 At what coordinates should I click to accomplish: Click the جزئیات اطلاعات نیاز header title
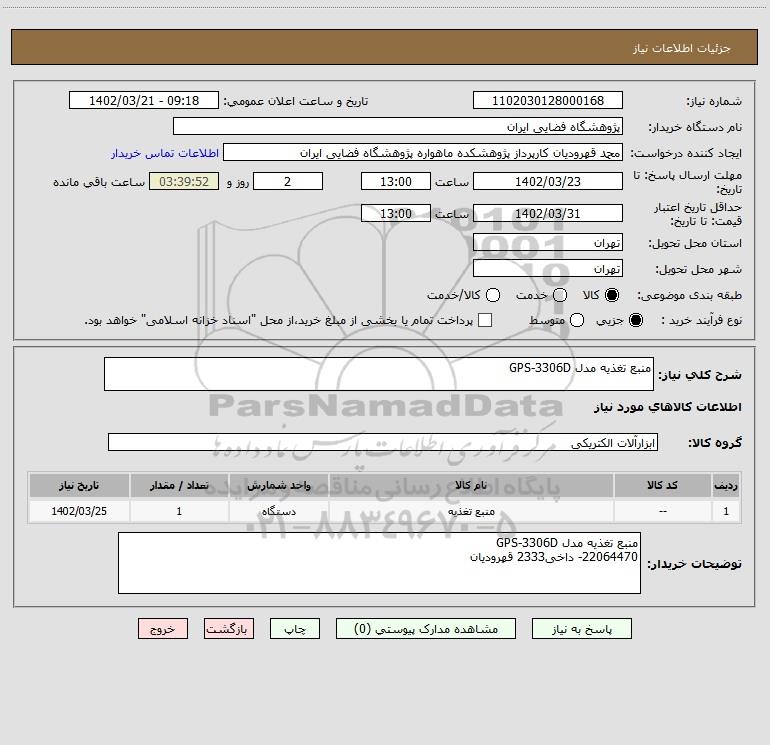[x=681, y=48]
